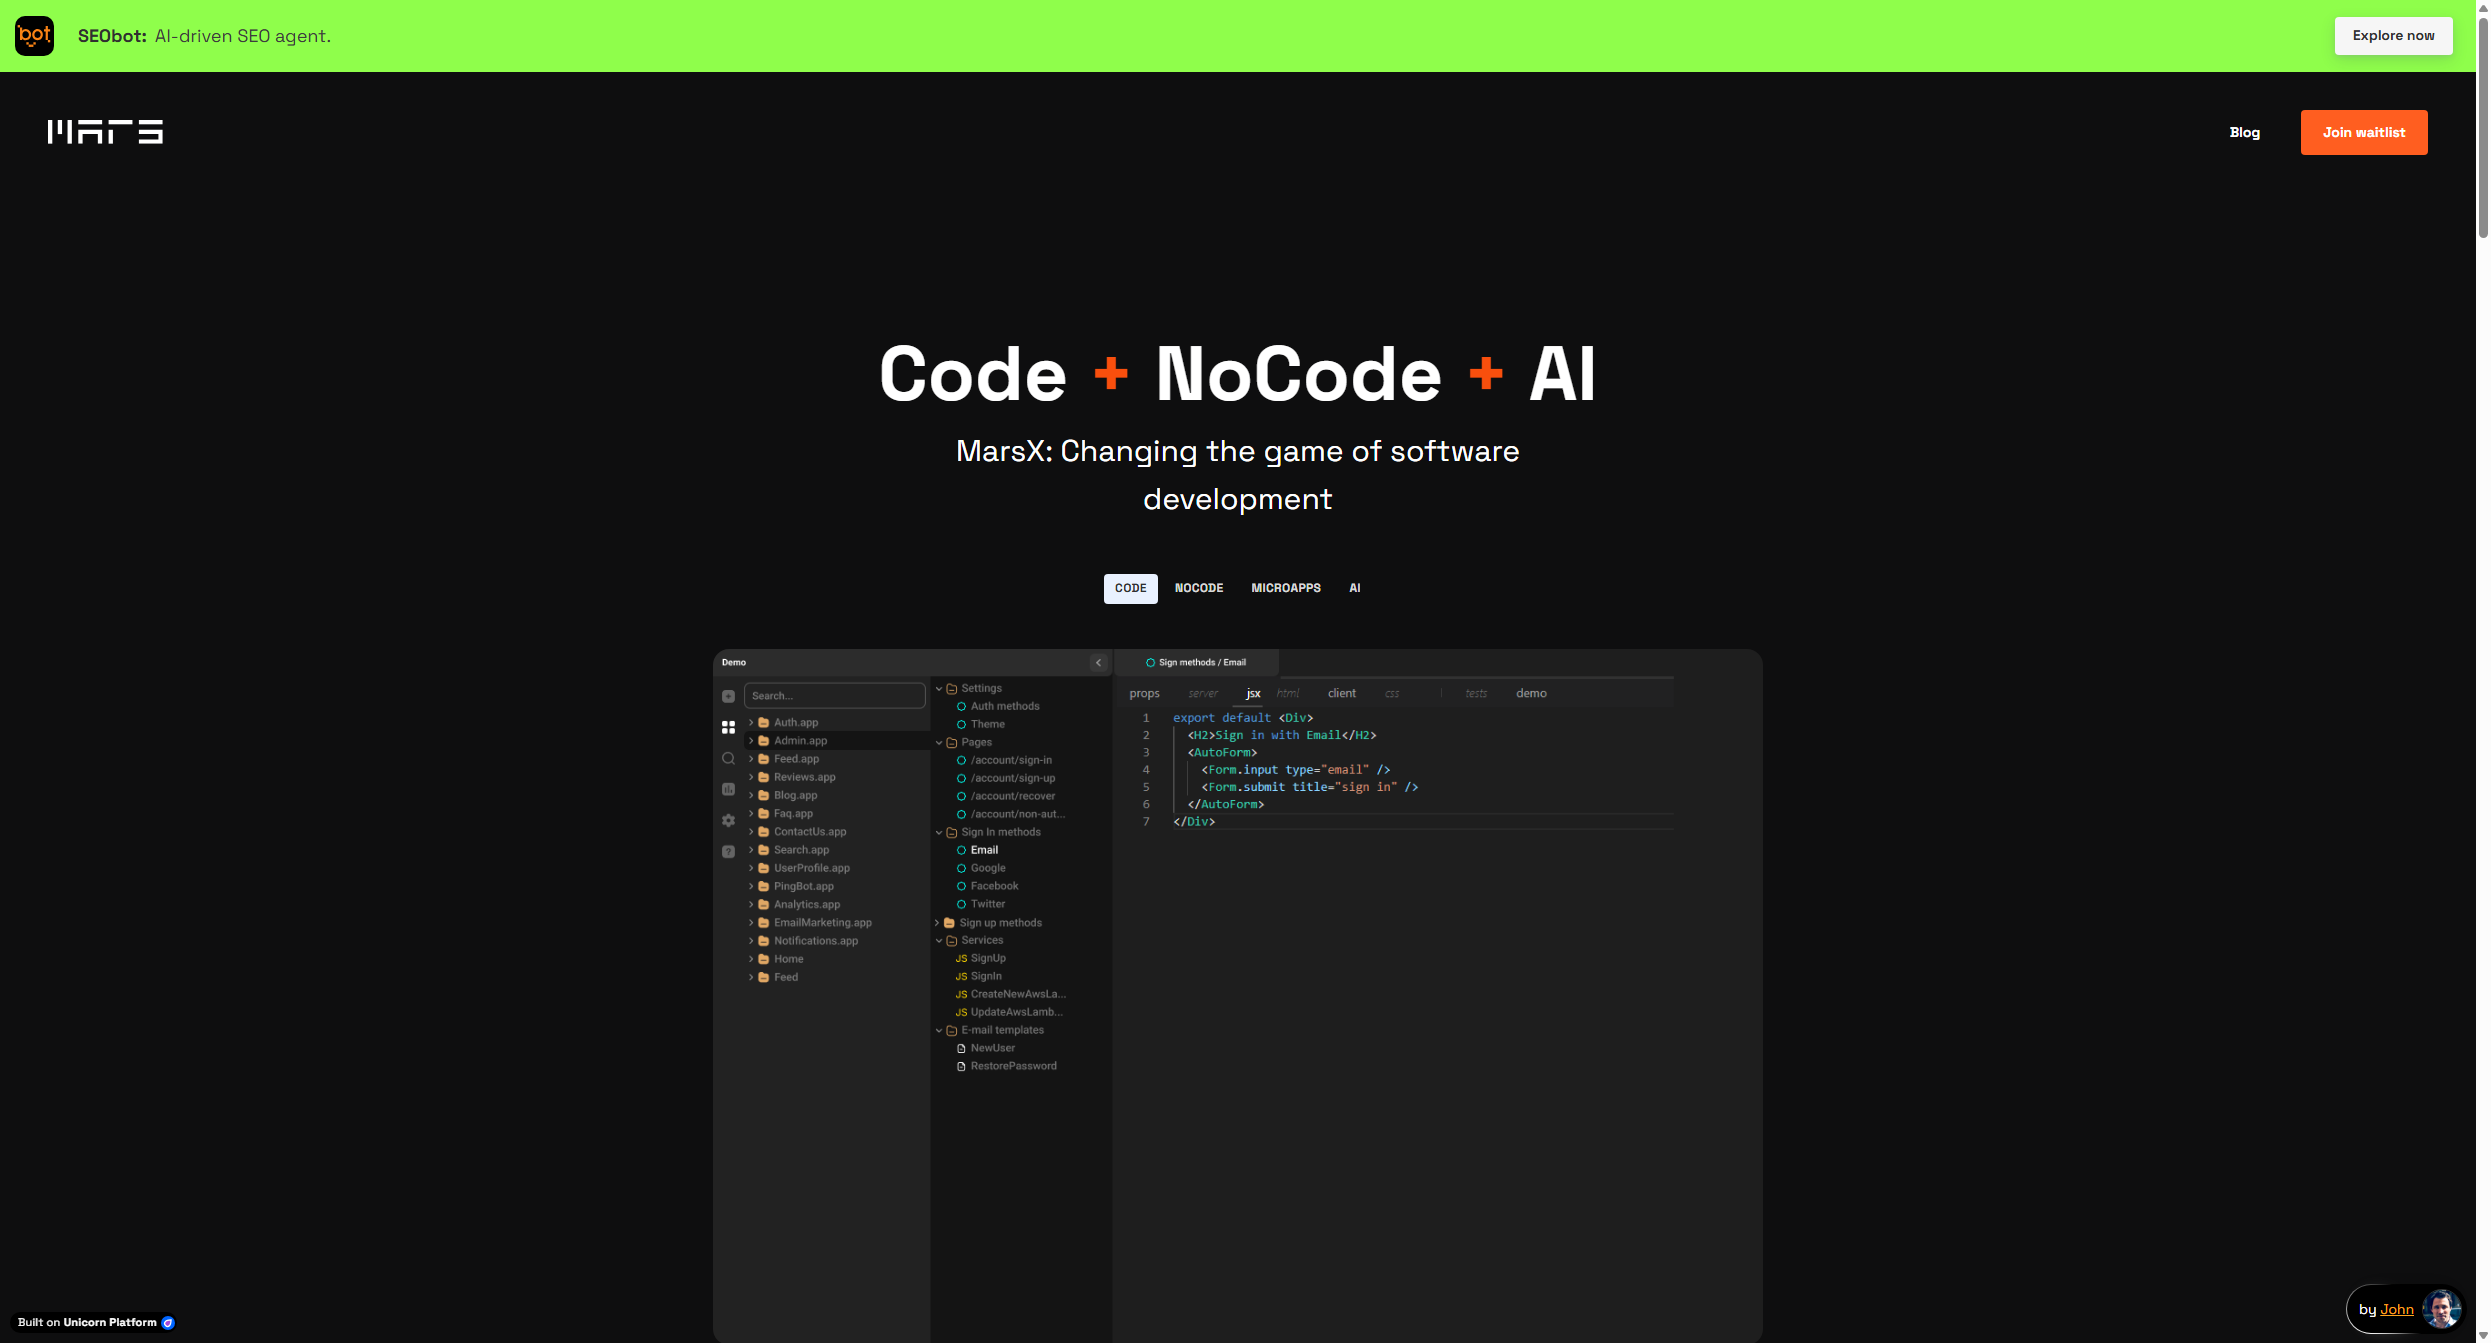2491x1343 pixels.
Task: Click the IDE Search... input field
Action: tap(834, 696)
